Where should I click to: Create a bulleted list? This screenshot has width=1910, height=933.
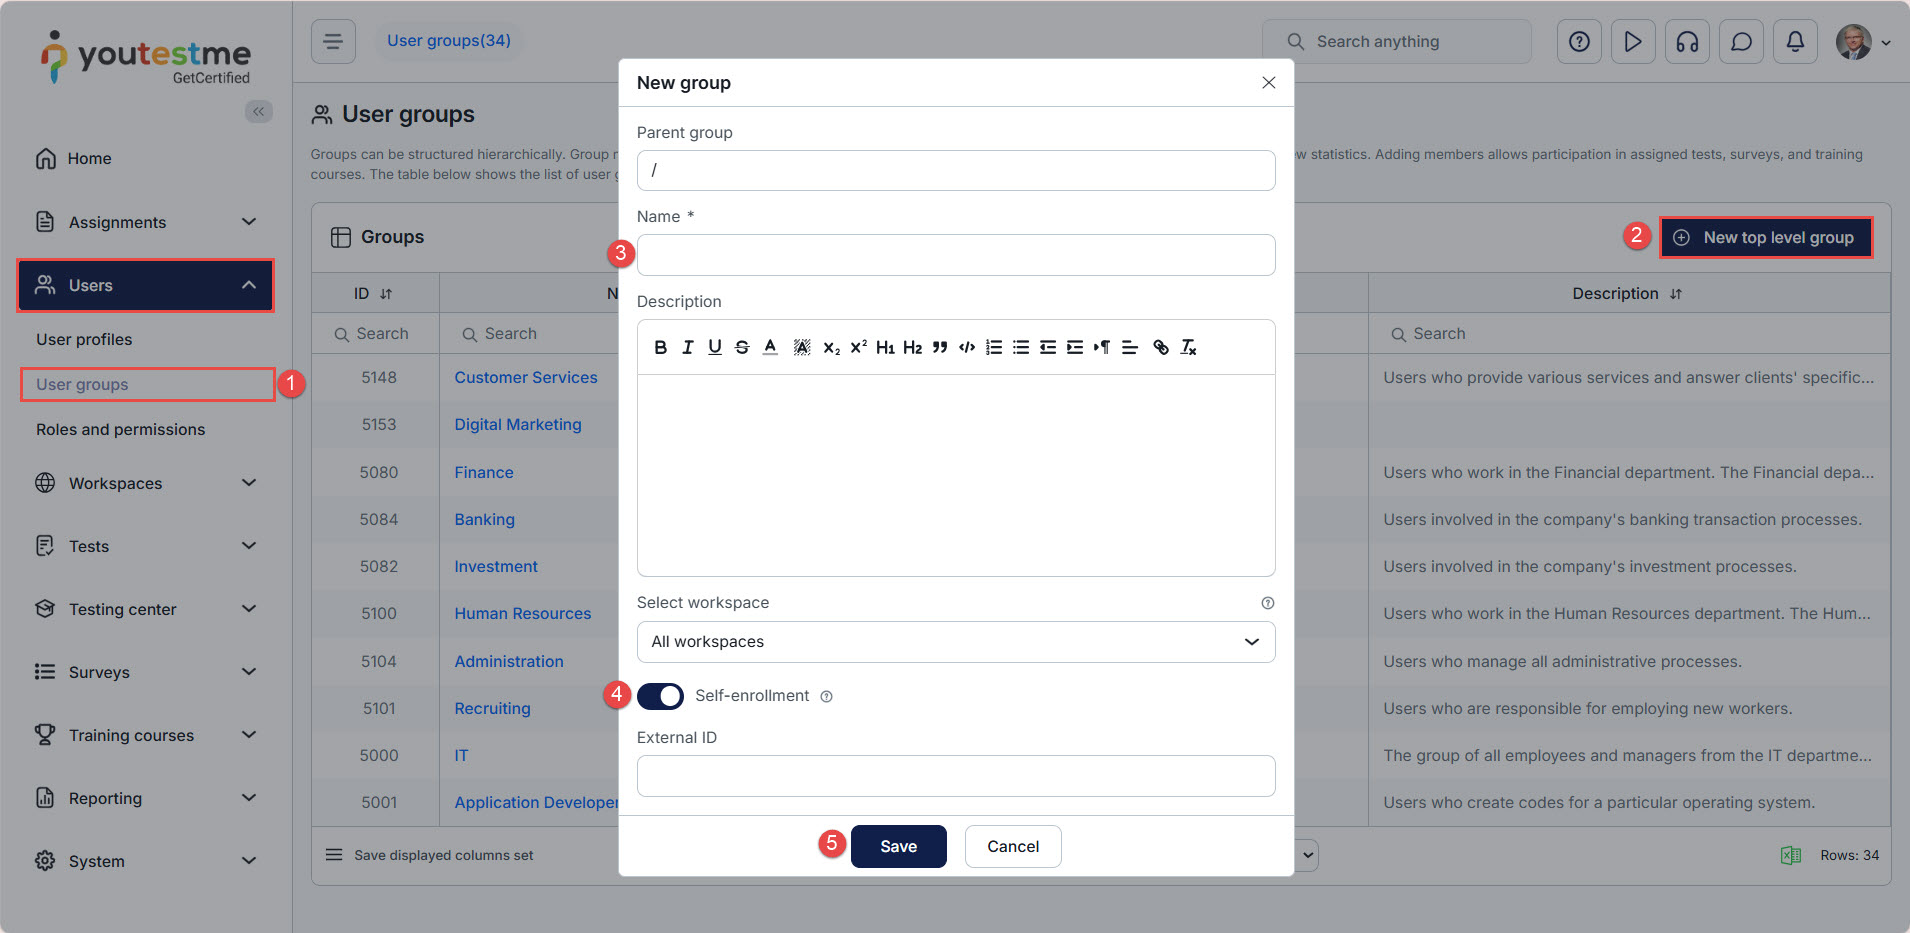click(x=1021, y=347)
